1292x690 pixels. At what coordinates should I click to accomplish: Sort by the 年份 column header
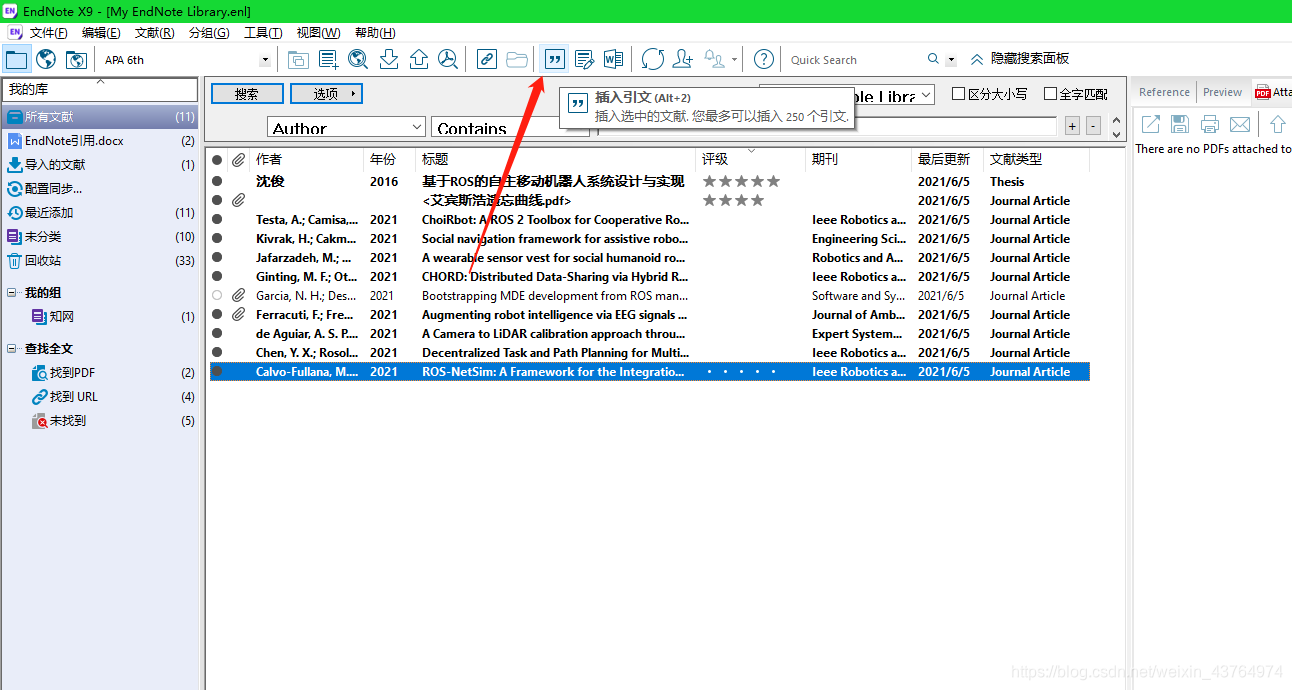(389, 159)
